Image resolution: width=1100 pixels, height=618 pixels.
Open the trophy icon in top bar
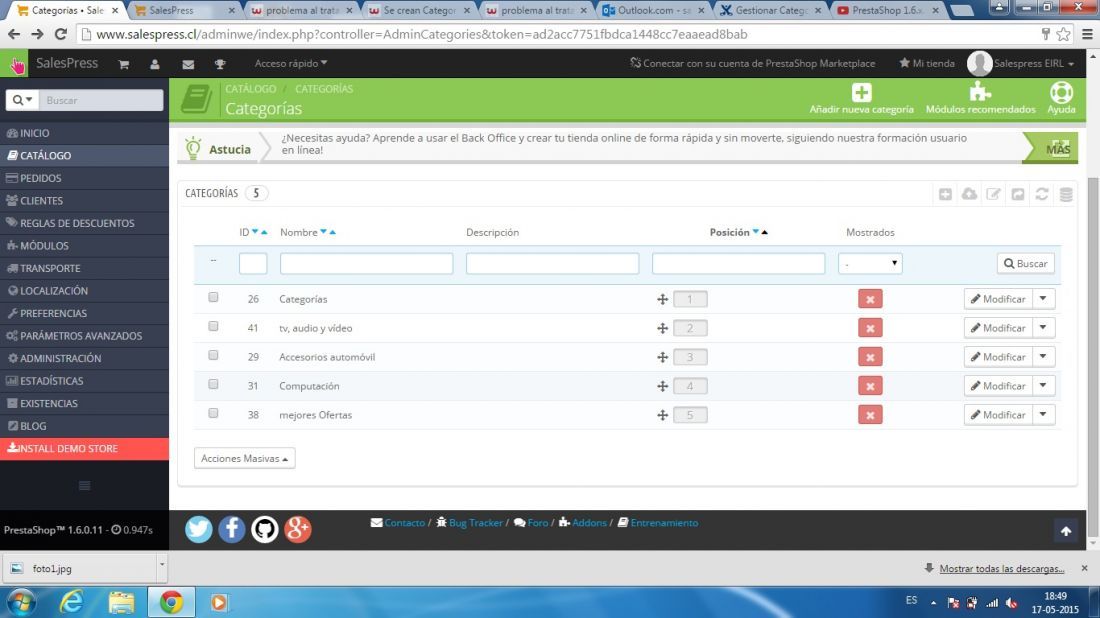(x=220, y=65)
